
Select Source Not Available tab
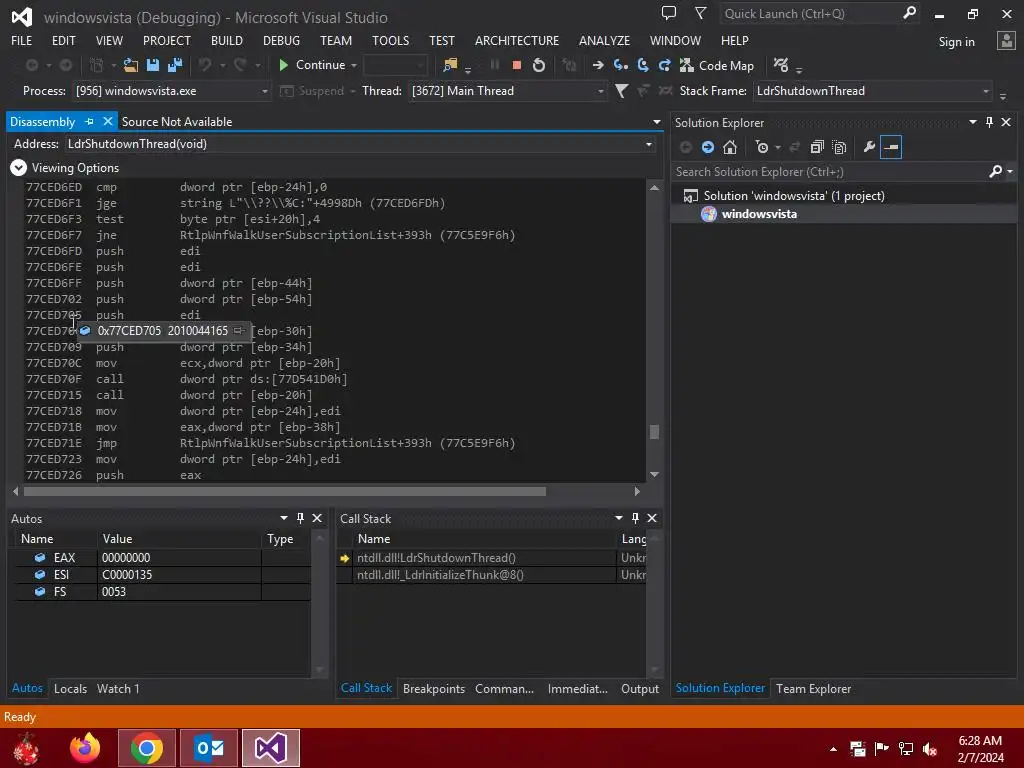176,122
